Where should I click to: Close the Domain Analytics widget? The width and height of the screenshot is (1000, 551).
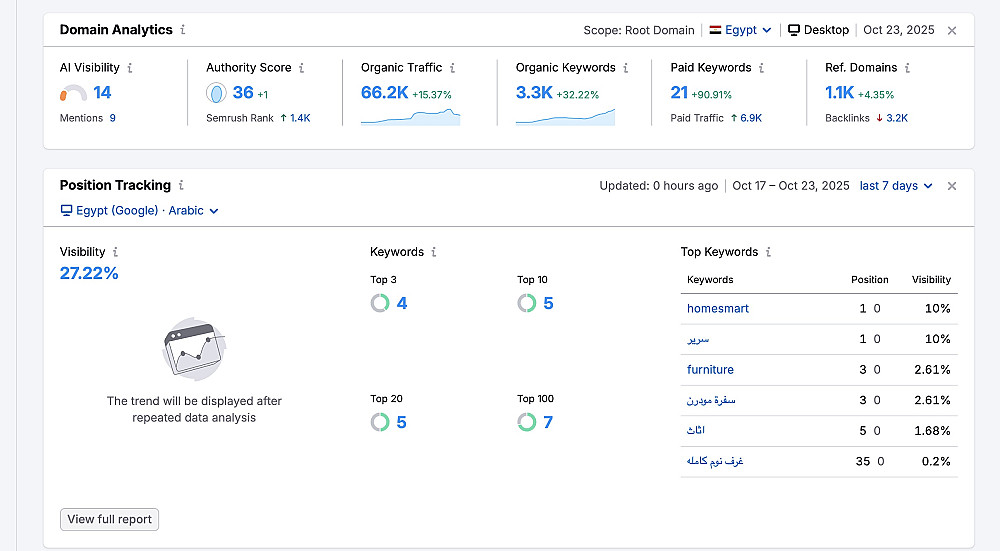[952, 30]
